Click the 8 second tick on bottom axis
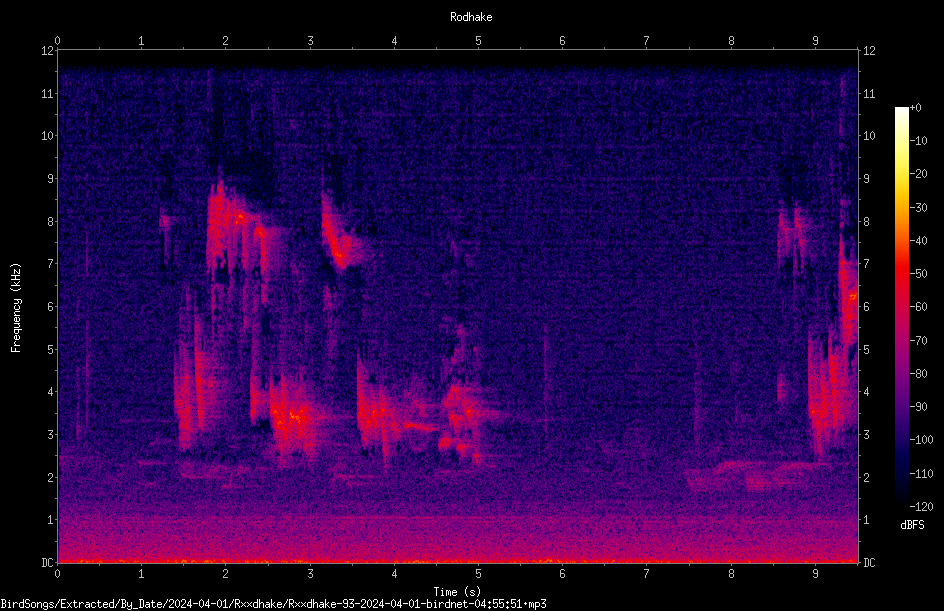 pos(731,574)
